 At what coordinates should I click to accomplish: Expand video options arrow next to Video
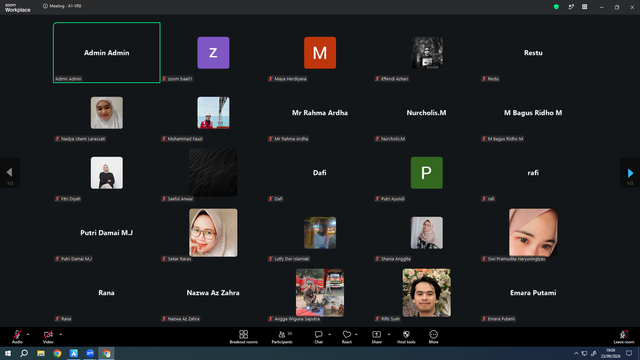tap(60, 334)
